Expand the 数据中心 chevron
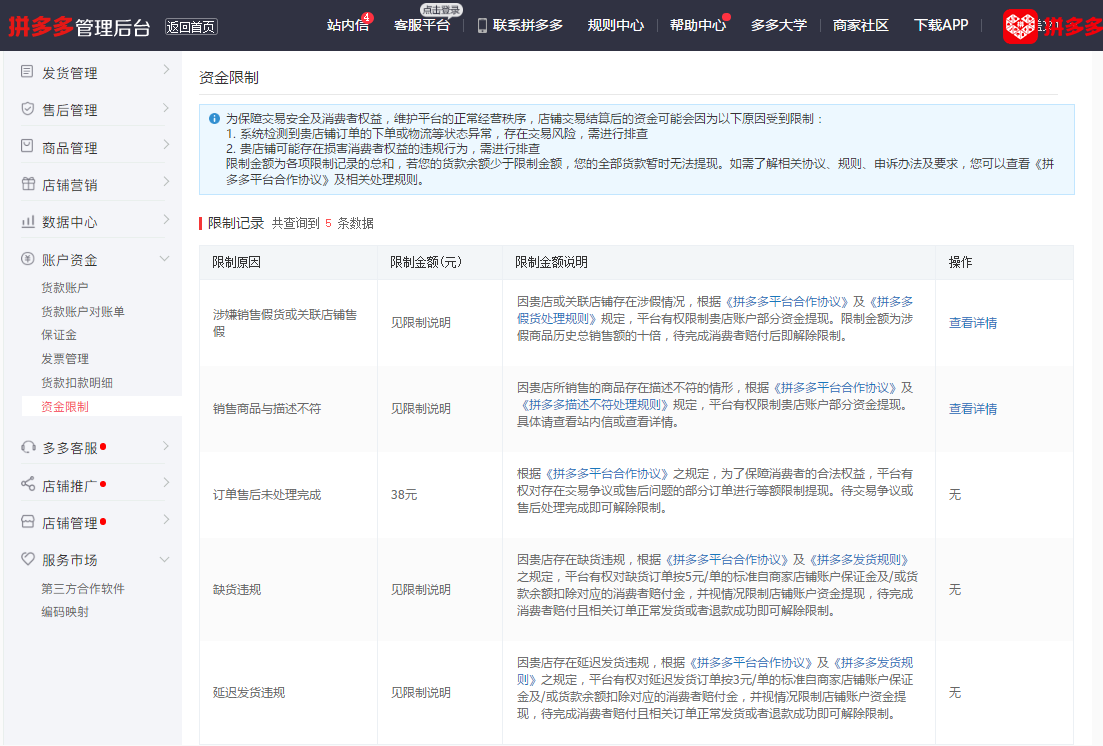Viewport: 1103px width, 746px height. (166, 219)
